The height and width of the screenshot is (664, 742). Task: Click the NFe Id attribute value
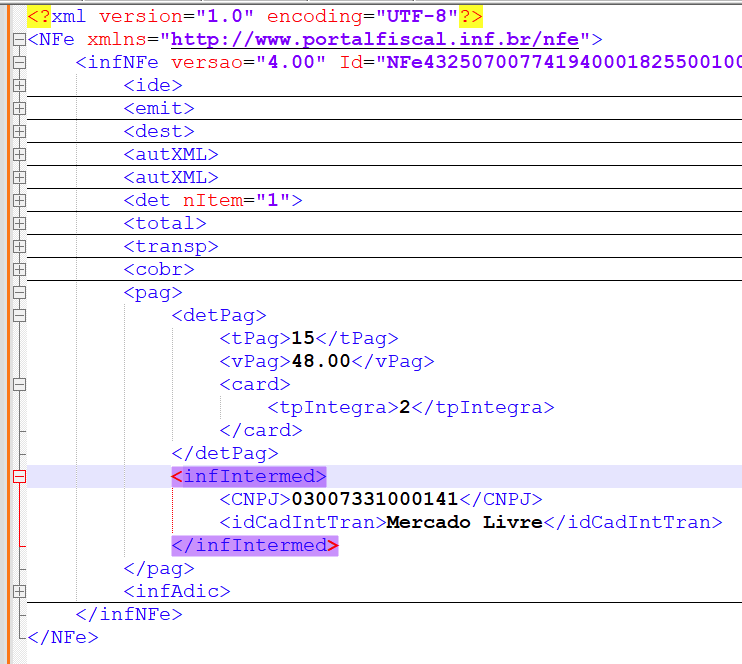(564, 62)
